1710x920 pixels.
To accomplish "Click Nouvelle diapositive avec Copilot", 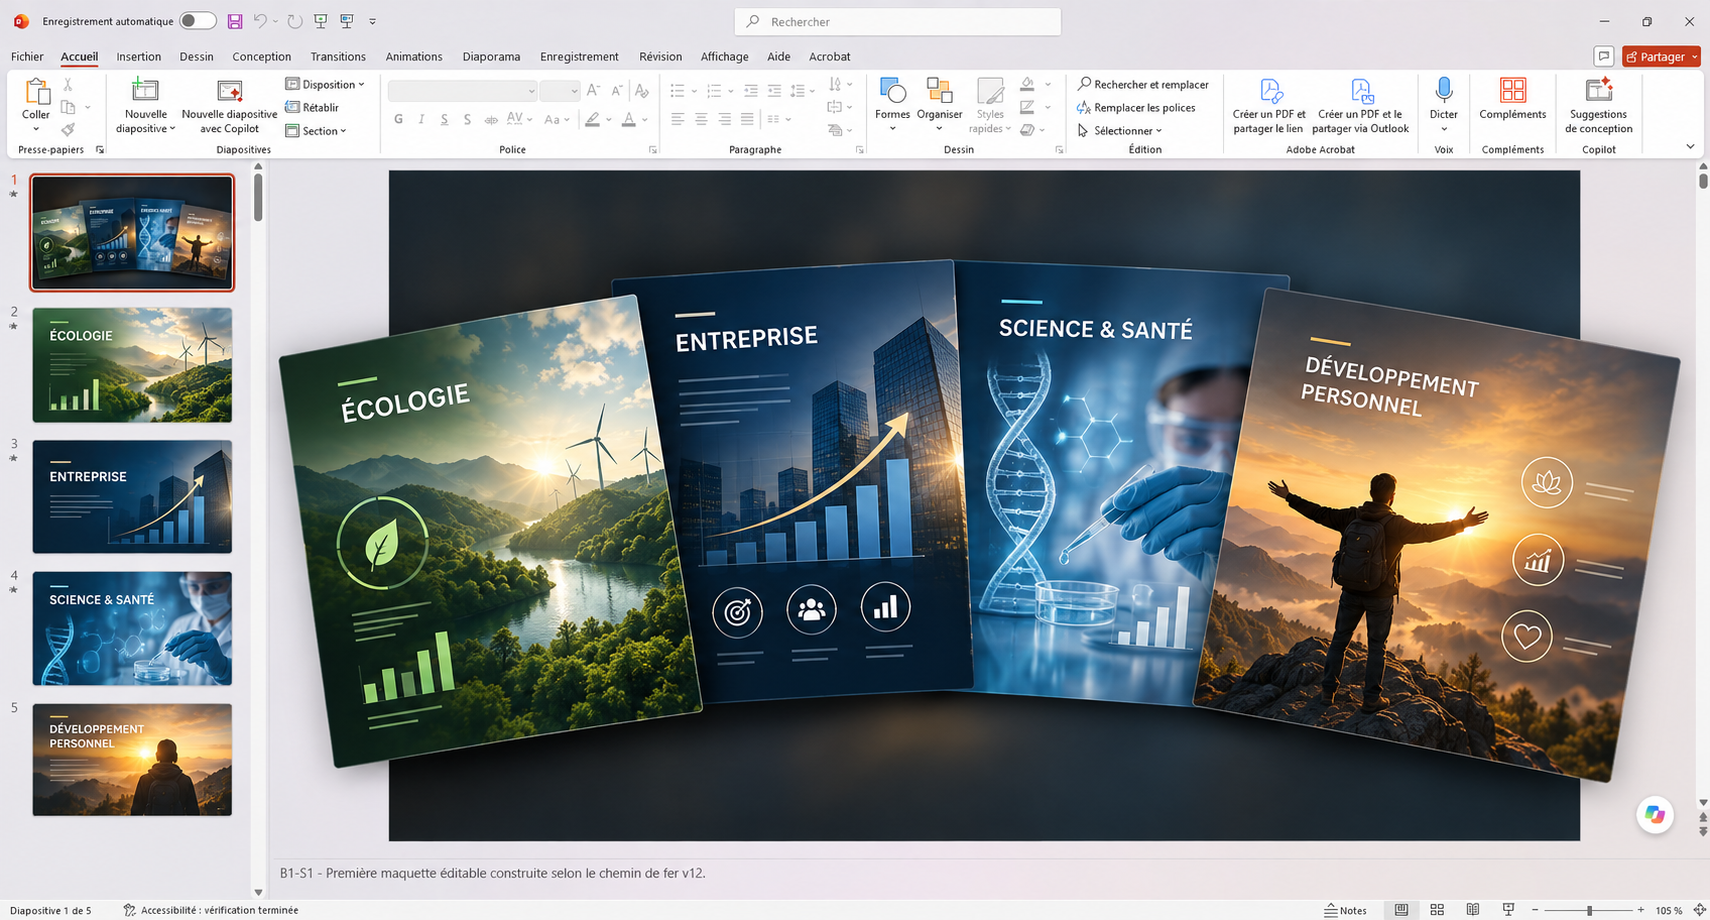I will [x=229, y=105].
